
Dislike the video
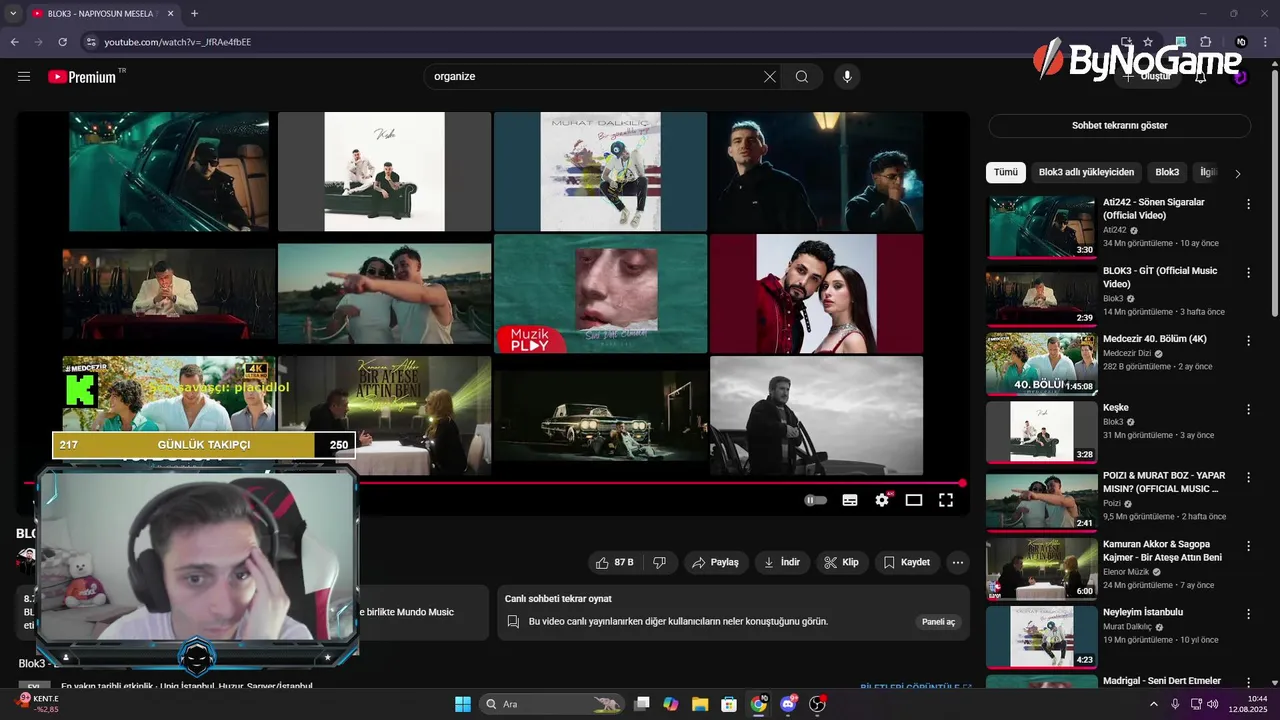(659, 563)
